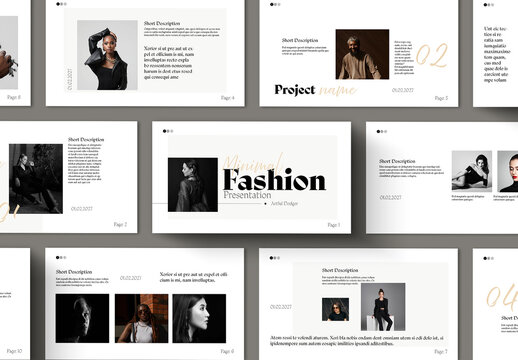Click 'Short Description' heading beside the two grayscale portraits
The image size is (518, 360).
397,161
